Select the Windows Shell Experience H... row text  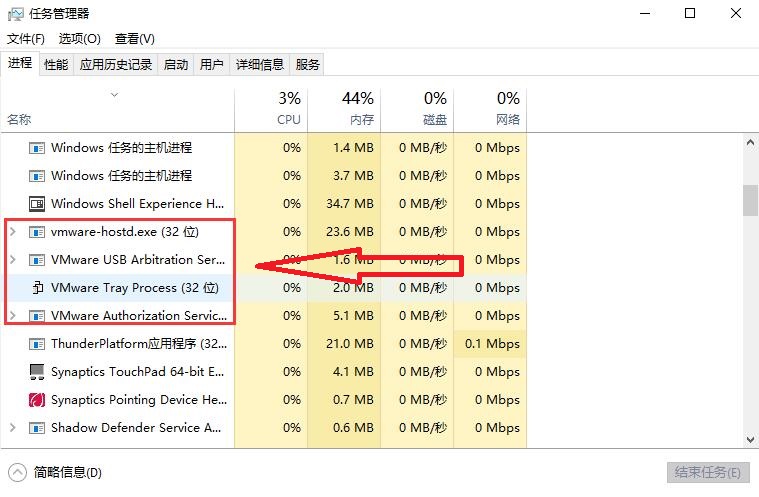tap(137, 204)
